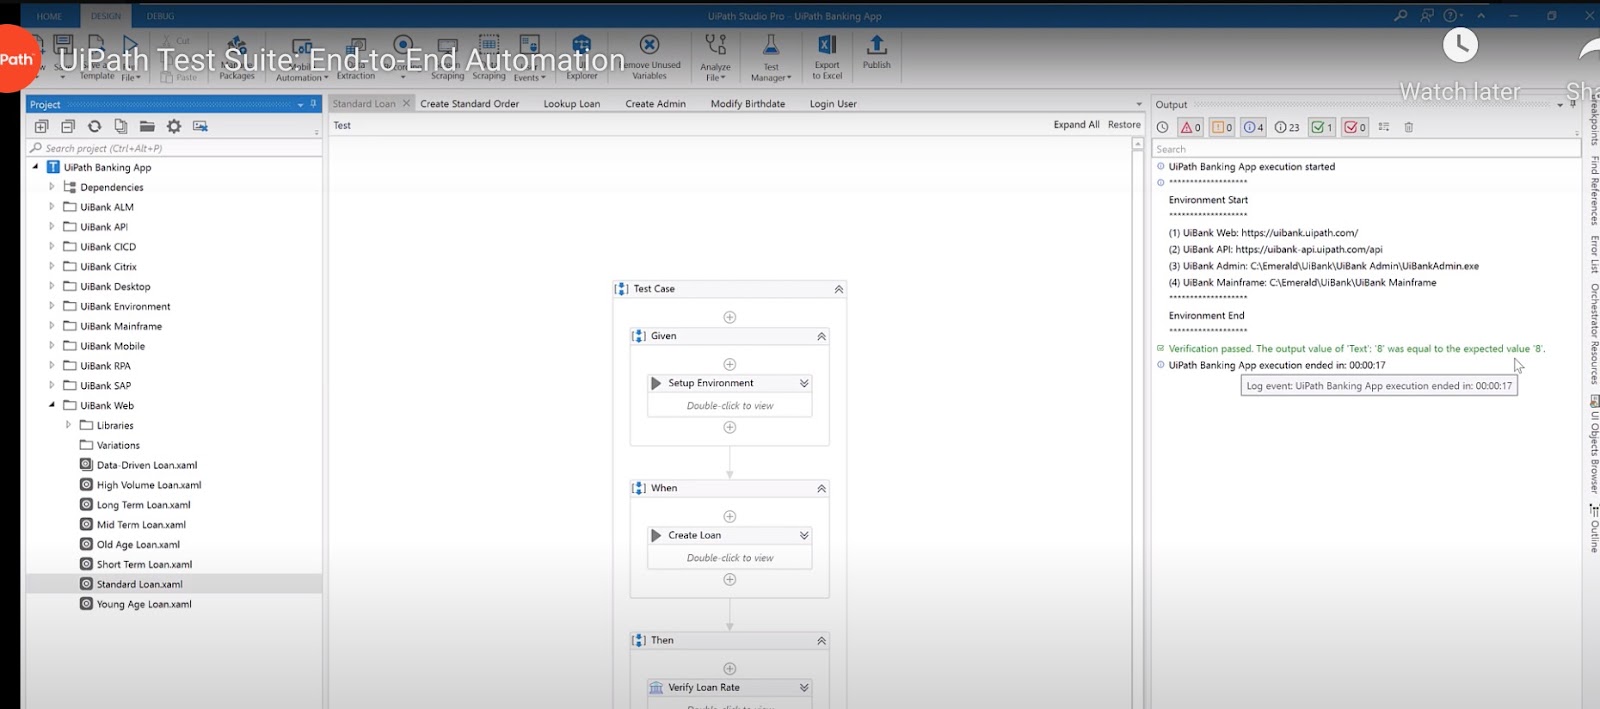Open the Error List side panel
The height and width of the screenshot is (709, 1600).
1593,254
